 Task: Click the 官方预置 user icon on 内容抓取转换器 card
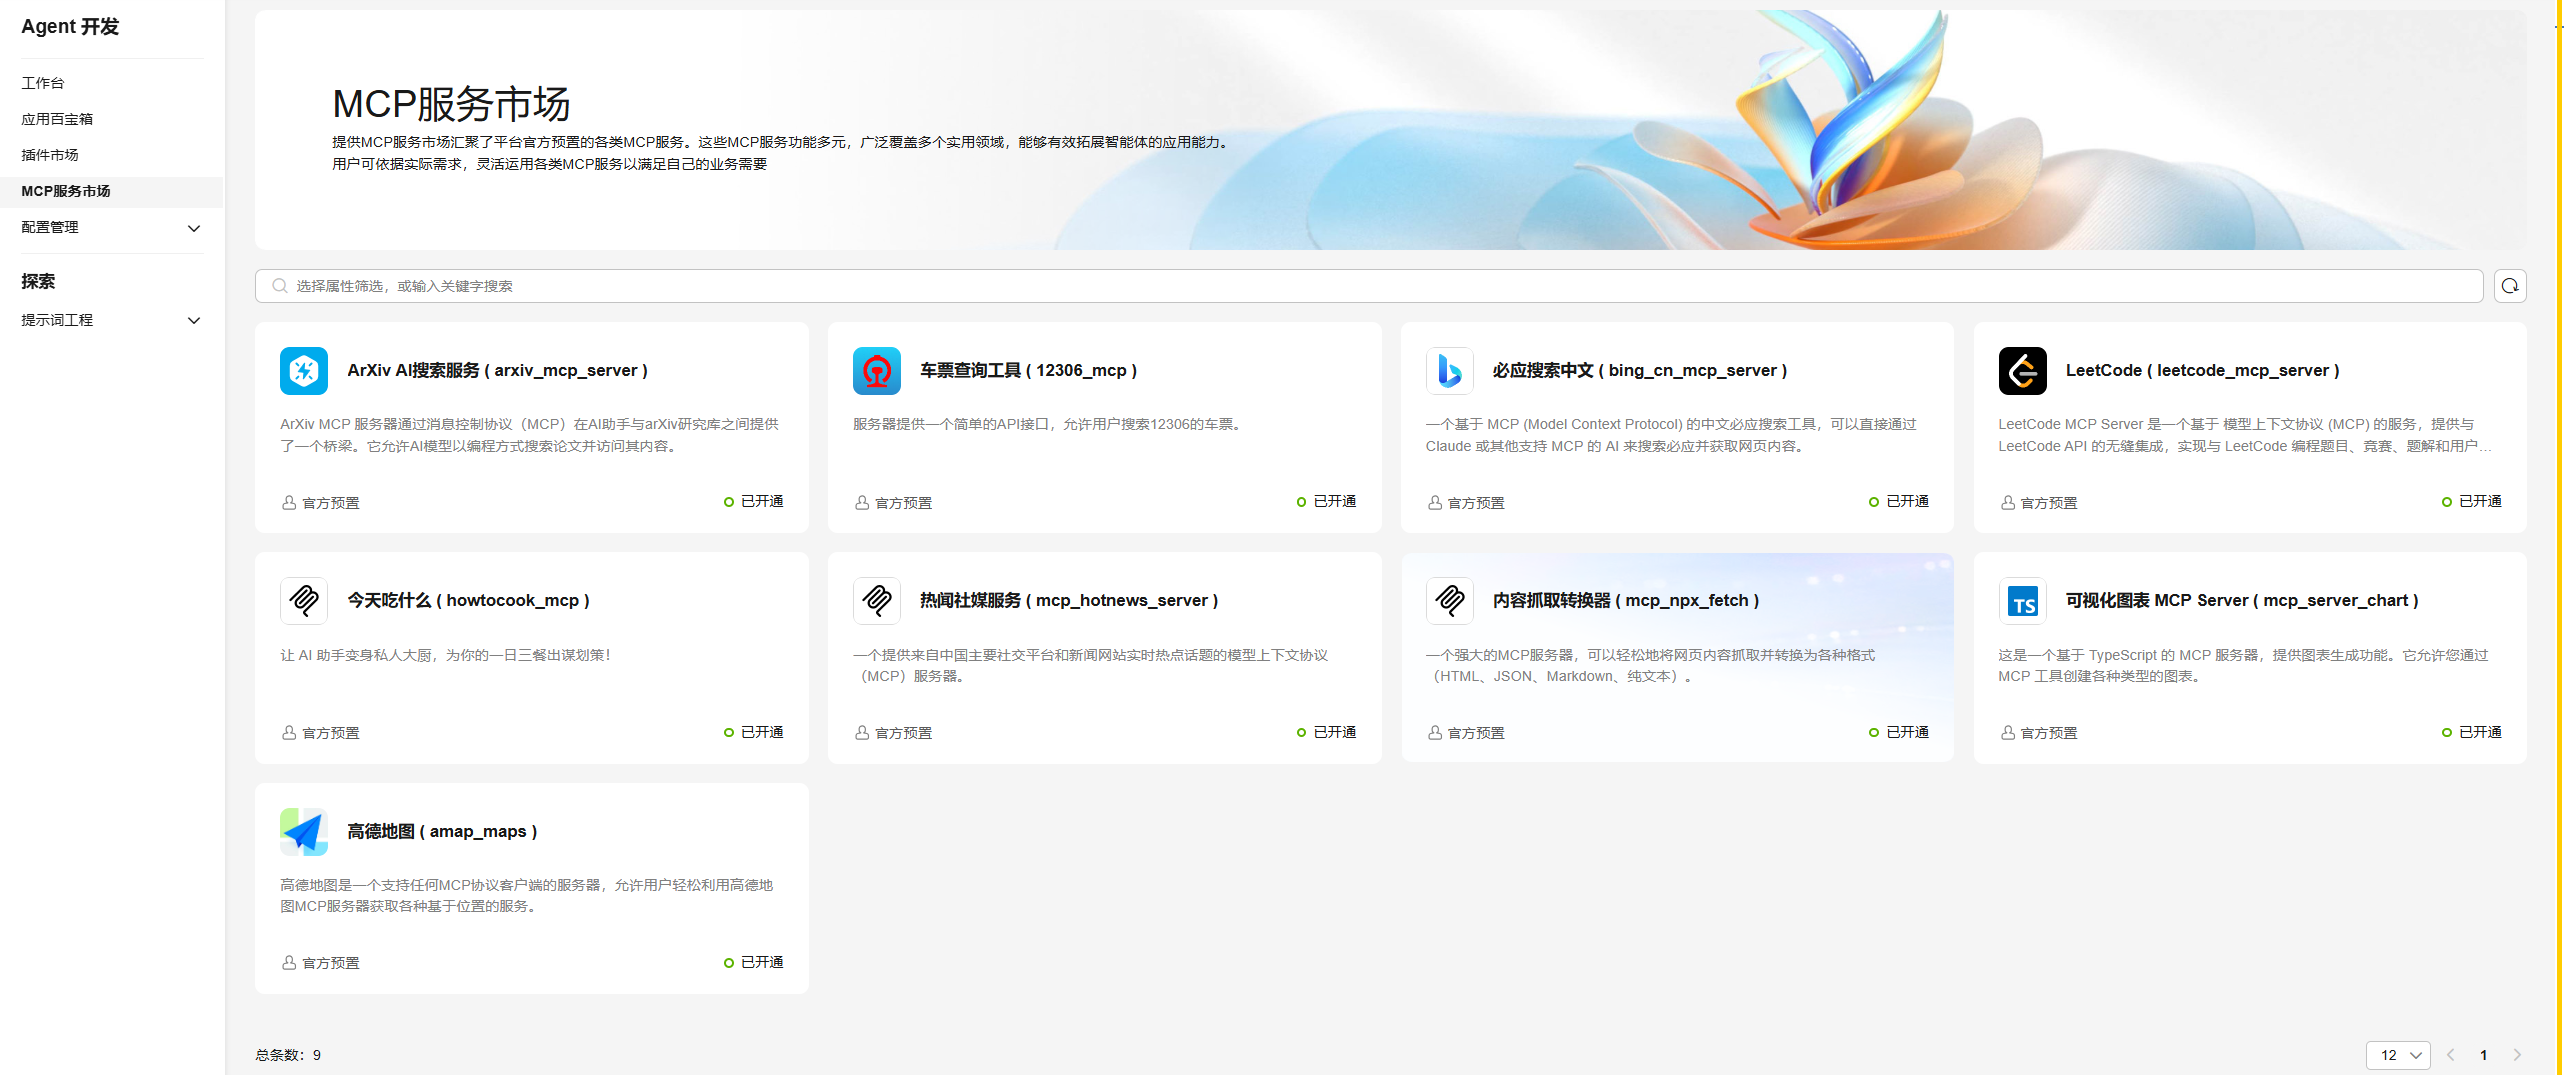coord(1435,733)
